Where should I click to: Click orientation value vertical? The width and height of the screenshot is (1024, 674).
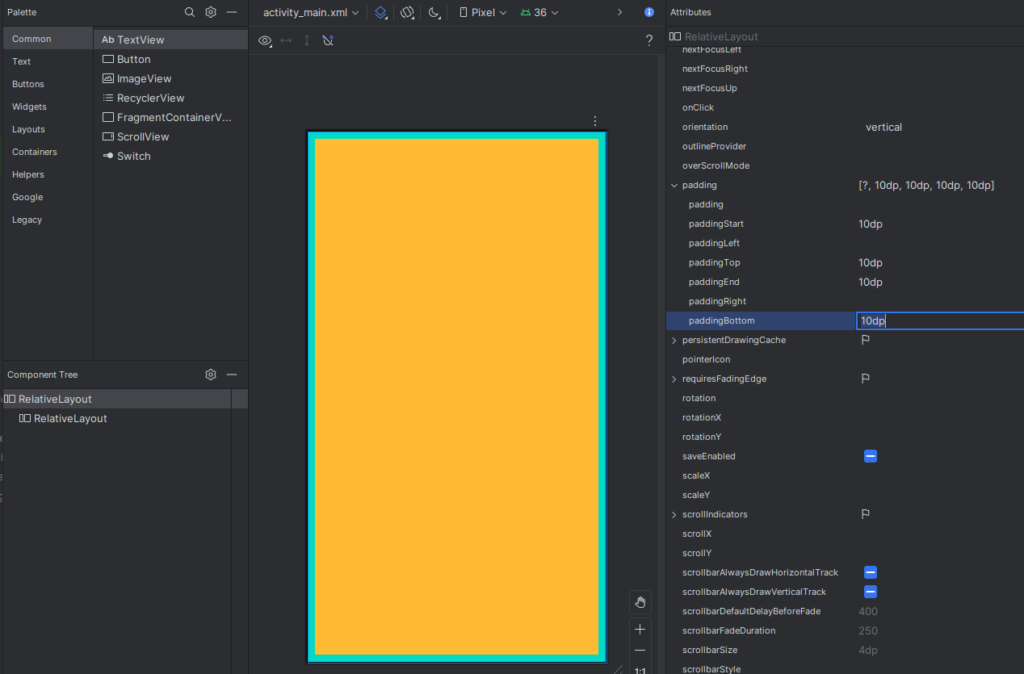tap(884, 127)
